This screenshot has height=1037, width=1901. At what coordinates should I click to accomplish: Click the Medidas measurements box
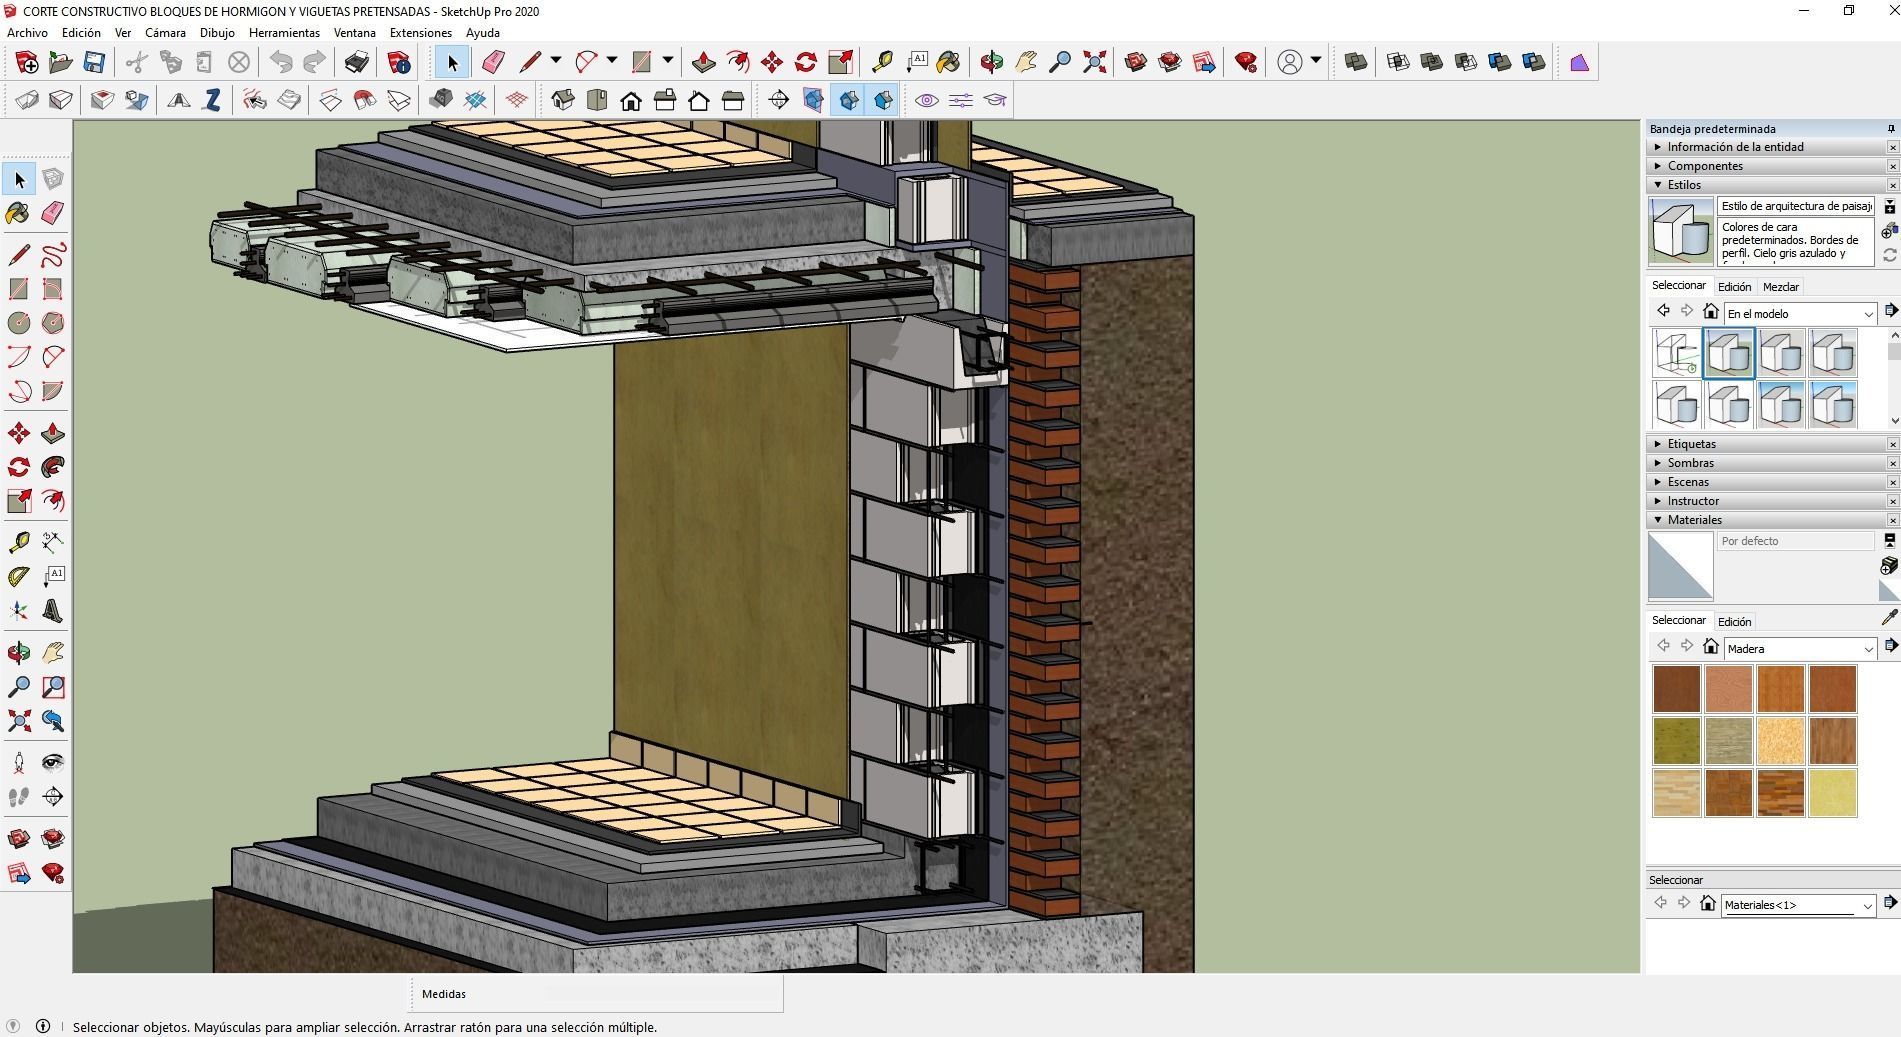[x=596, y=994]
